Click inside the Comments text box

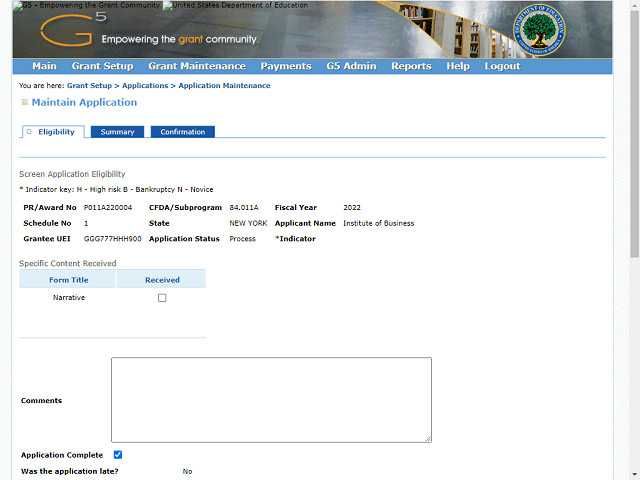pyautogui.click(x=271, y=400)
